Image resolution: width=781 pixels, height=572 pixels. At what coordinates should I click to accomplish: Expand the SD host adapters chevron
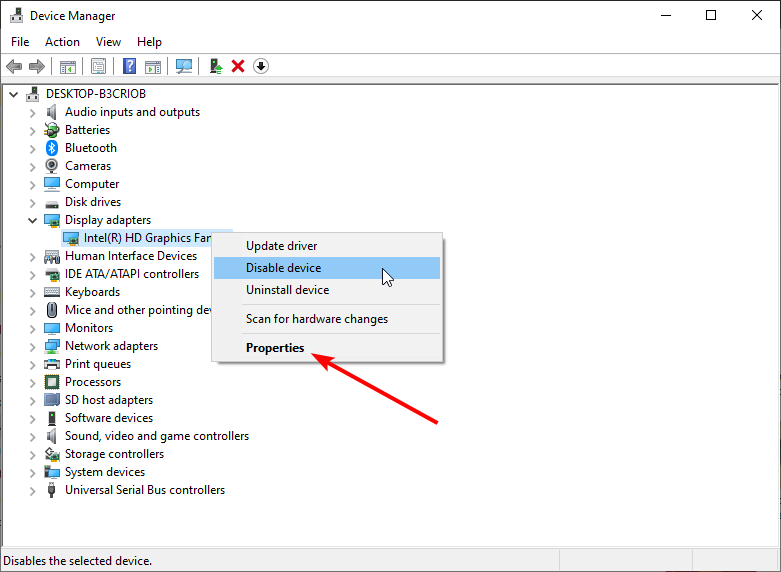(x=32, y=401)
